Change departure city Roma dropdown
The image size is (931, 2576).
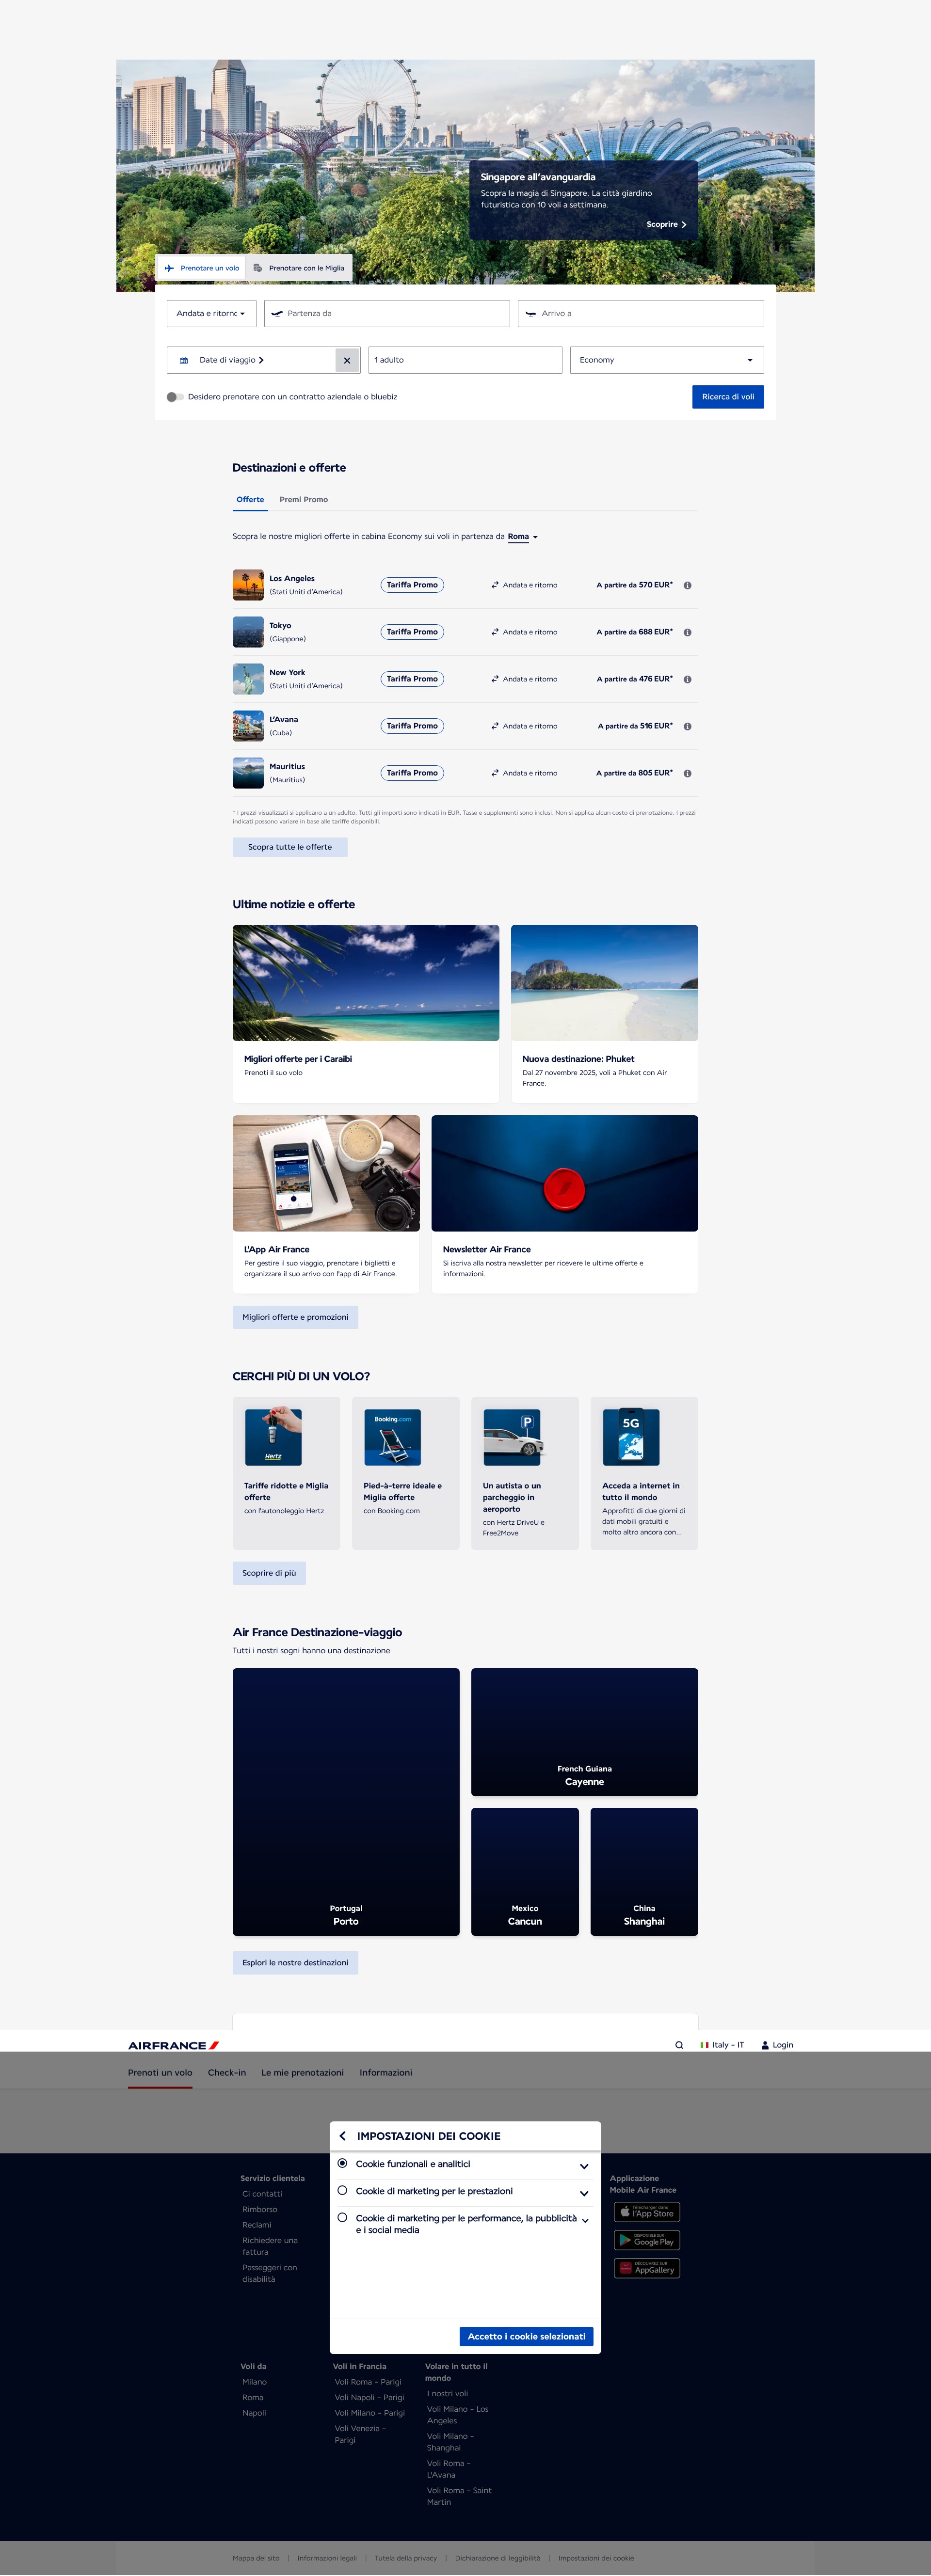[x=523, y=537]
